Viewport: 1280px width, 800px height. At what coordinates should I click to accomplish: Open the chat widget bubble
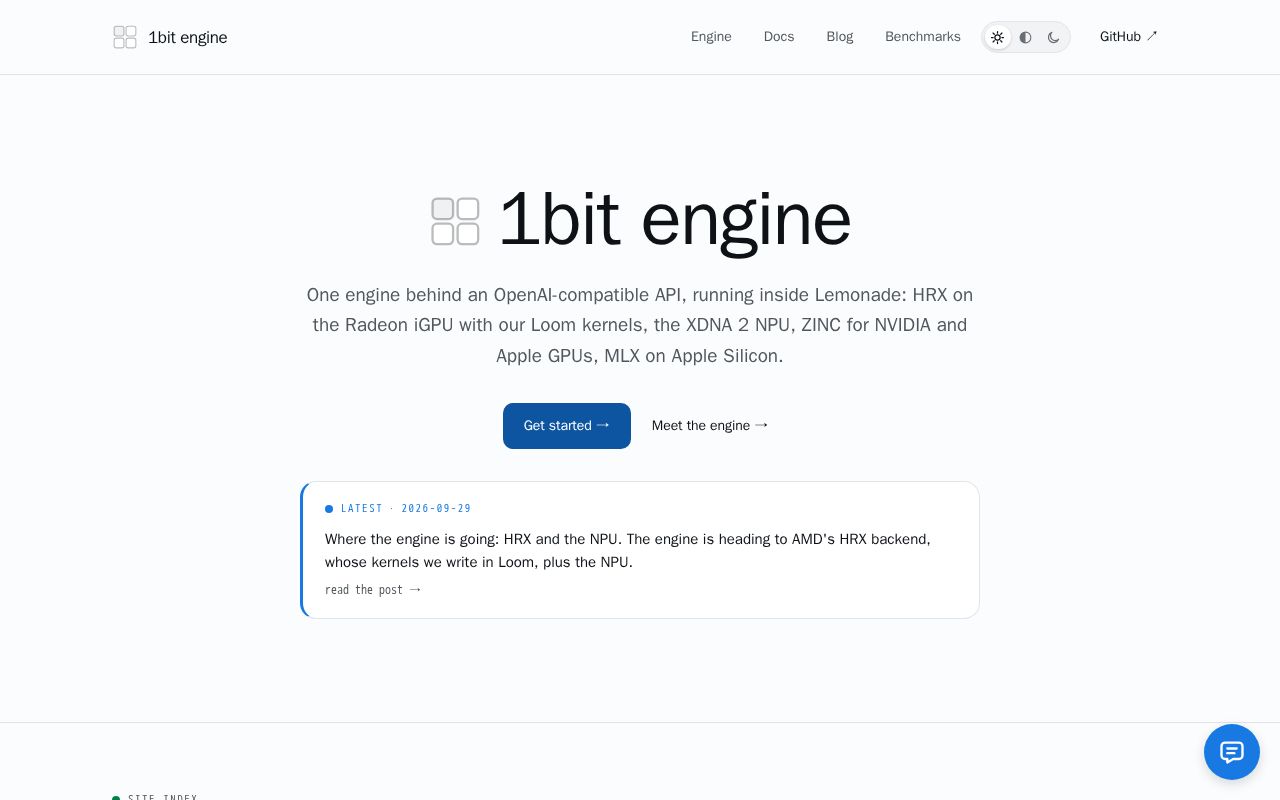pos(1232,752)
